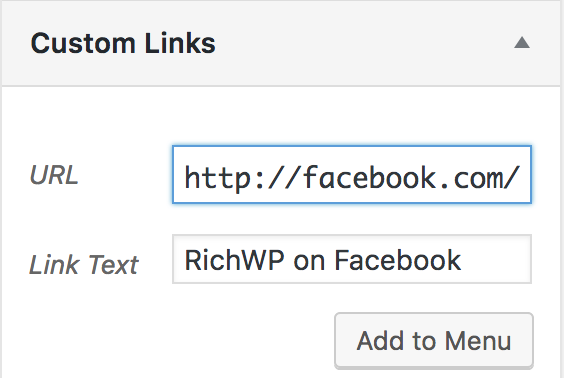Focus the URL input field

[x=352, y=174]
